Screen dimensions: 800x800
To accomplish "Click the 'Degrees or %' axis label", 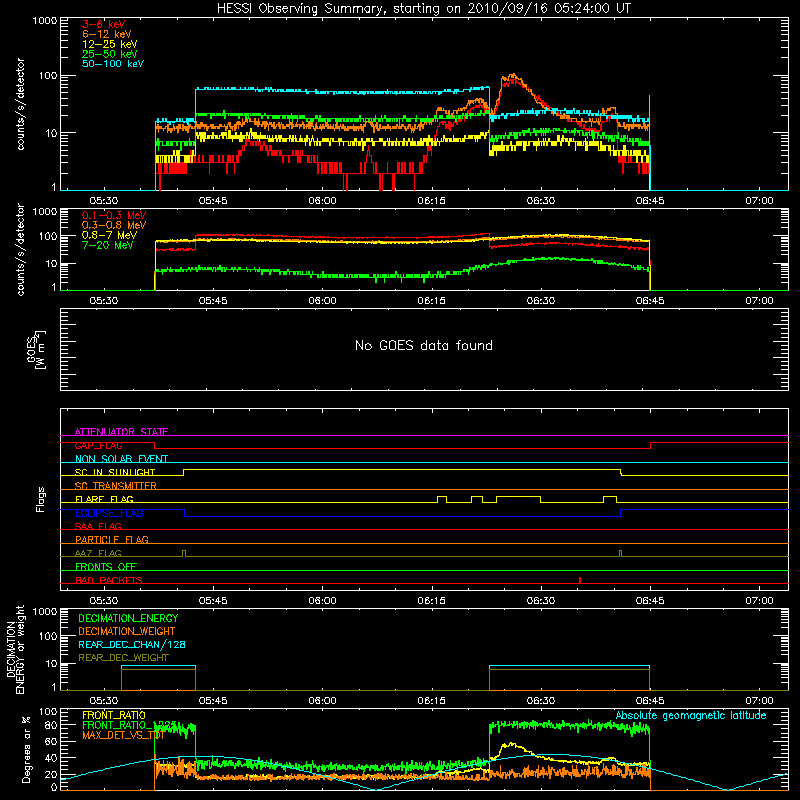I will [x=26, y=749].
